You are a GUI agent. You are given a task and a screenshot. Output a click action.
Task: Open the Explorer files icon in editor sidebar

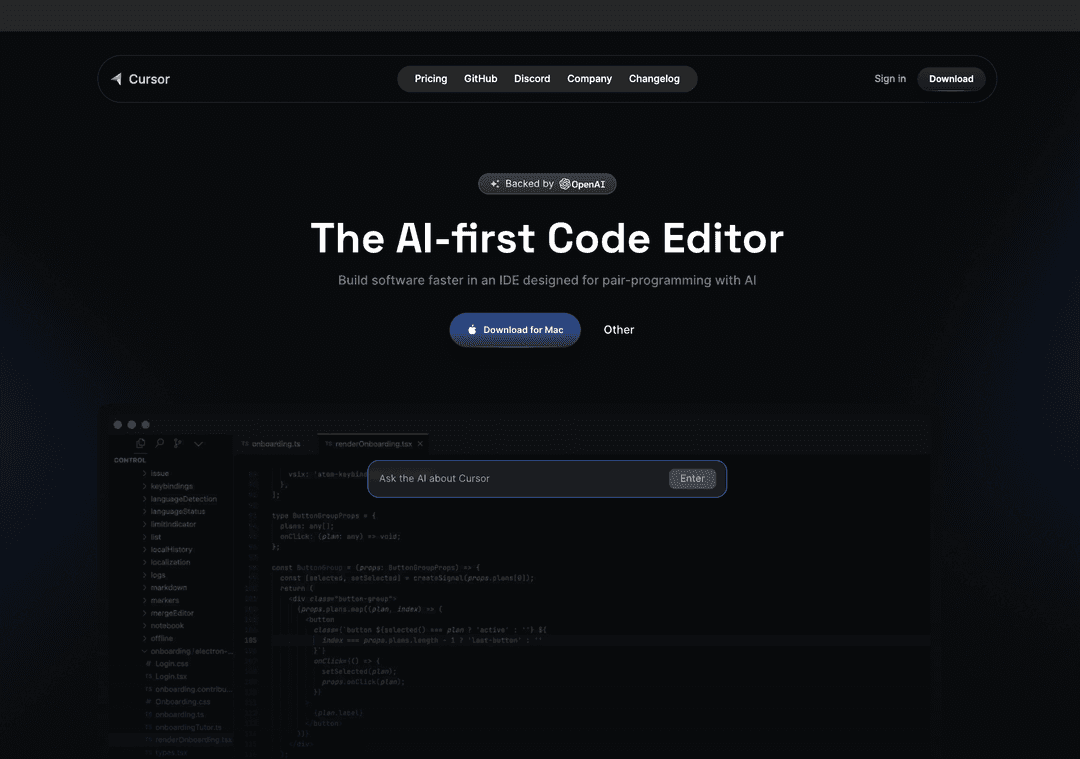(x=140, y=443)
